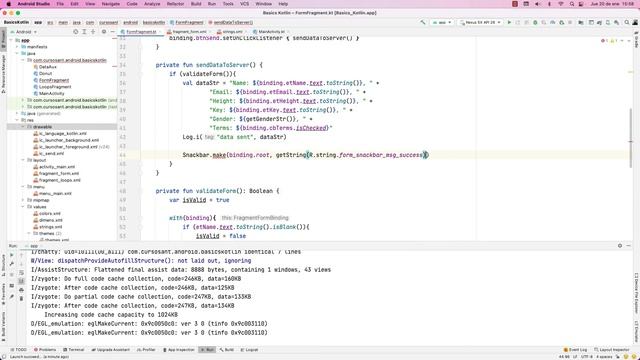Viewport: 640px width, 360px height.
Task: Open the VCS menu
Action: [x=244, y=4]
